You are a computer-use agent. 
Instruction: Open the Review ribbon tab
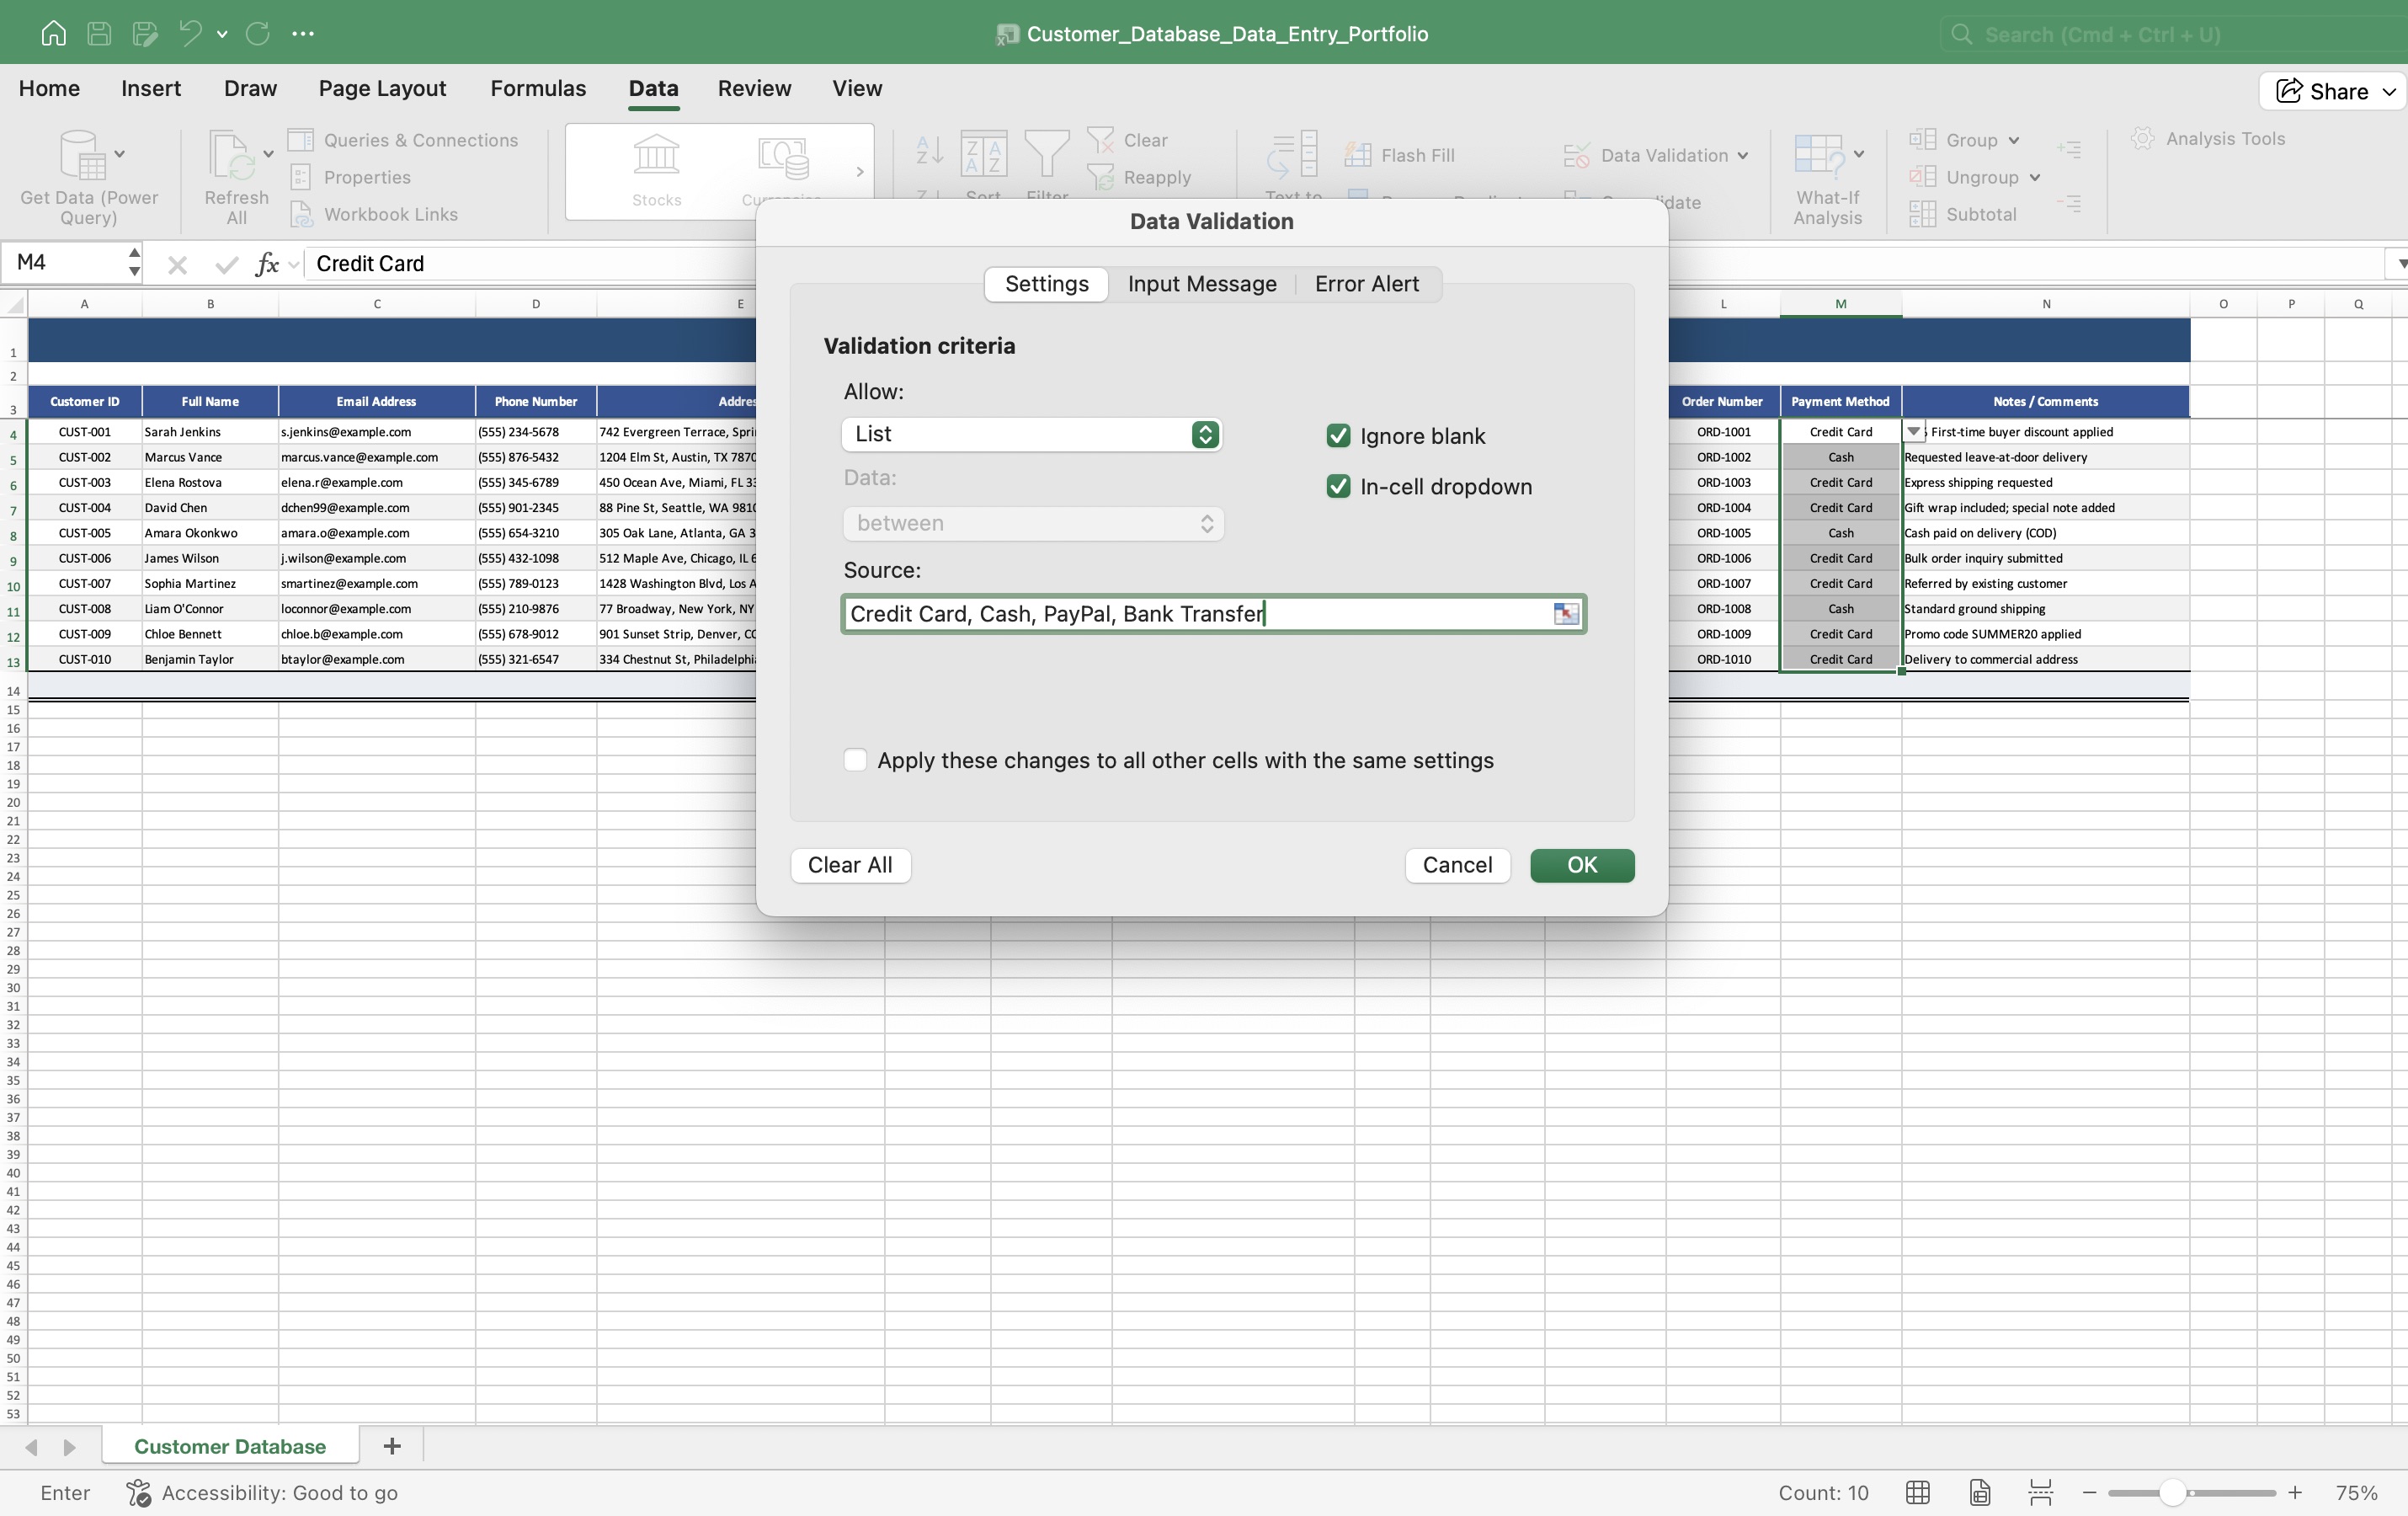(754, 88)
